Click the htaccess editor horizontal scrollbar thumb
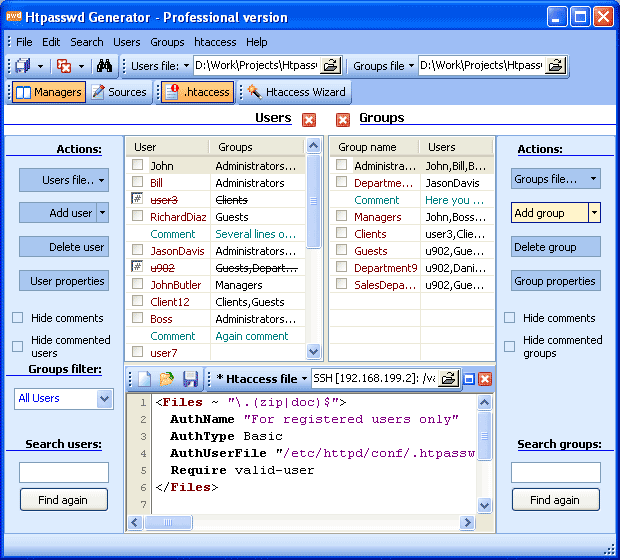The width and height of the screenshot is (620, 560). pos(168,522)
